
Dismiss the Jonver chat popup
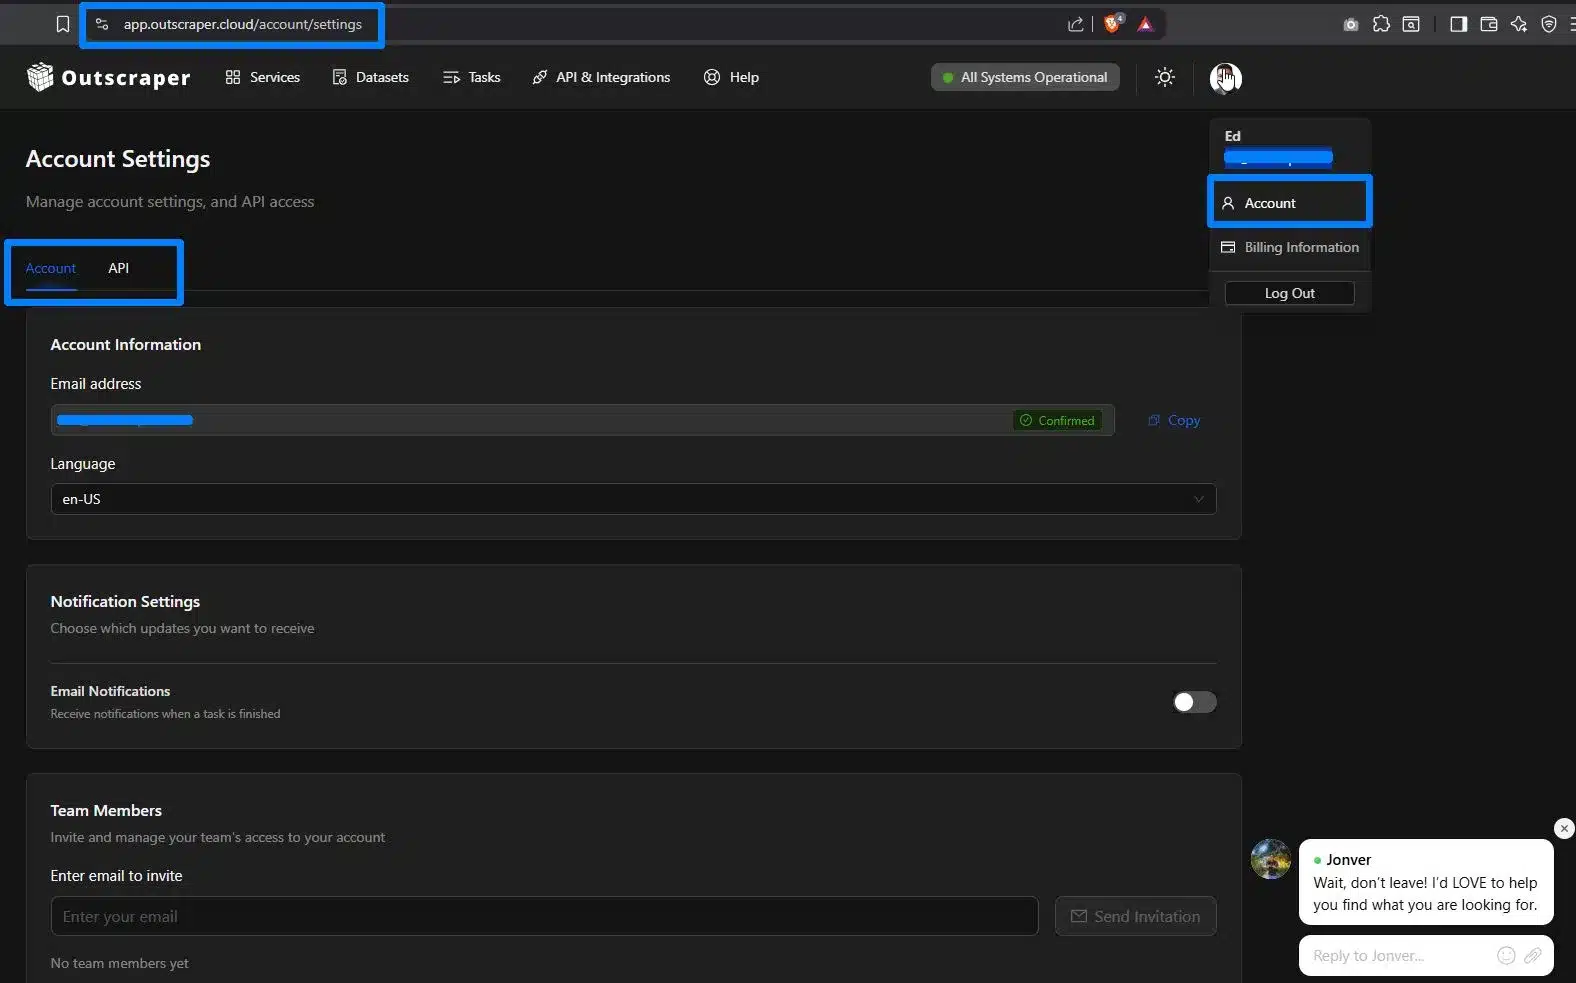coord(1564,828)
